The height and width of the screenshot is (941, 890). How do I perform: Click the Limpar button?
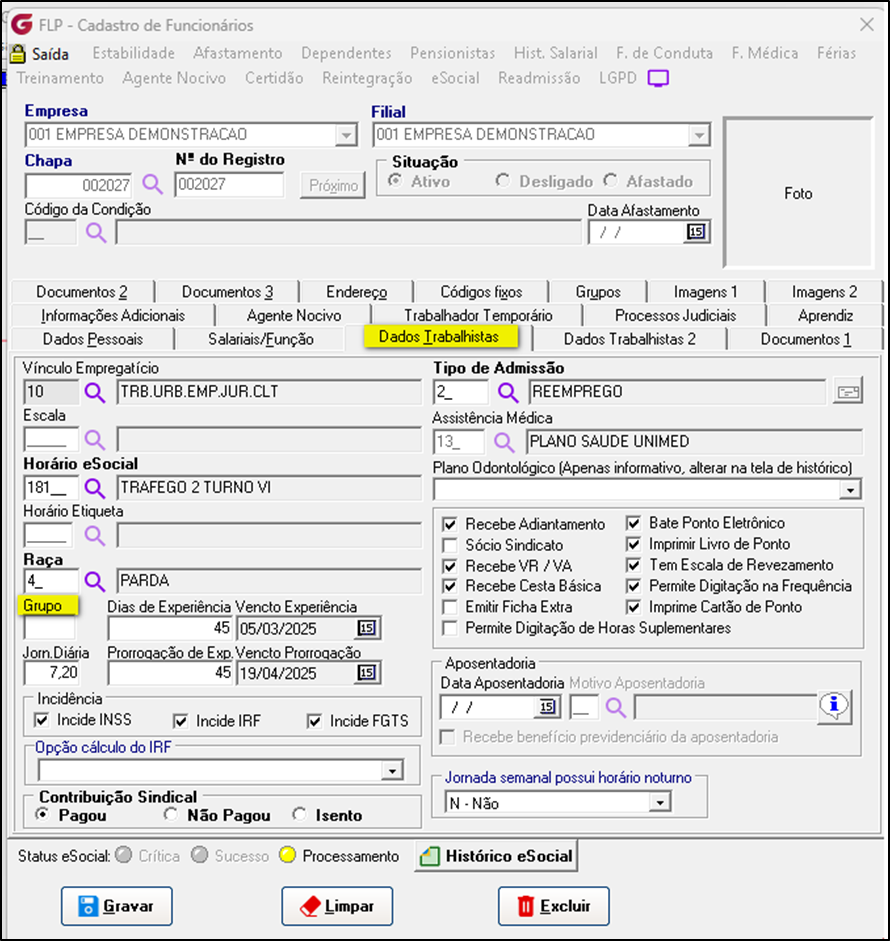[337, 906]
